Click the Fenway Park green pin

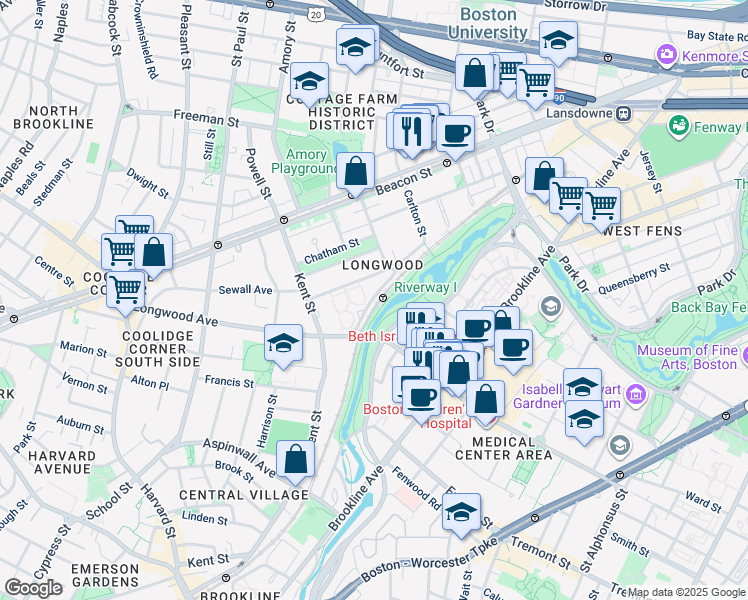678,126
